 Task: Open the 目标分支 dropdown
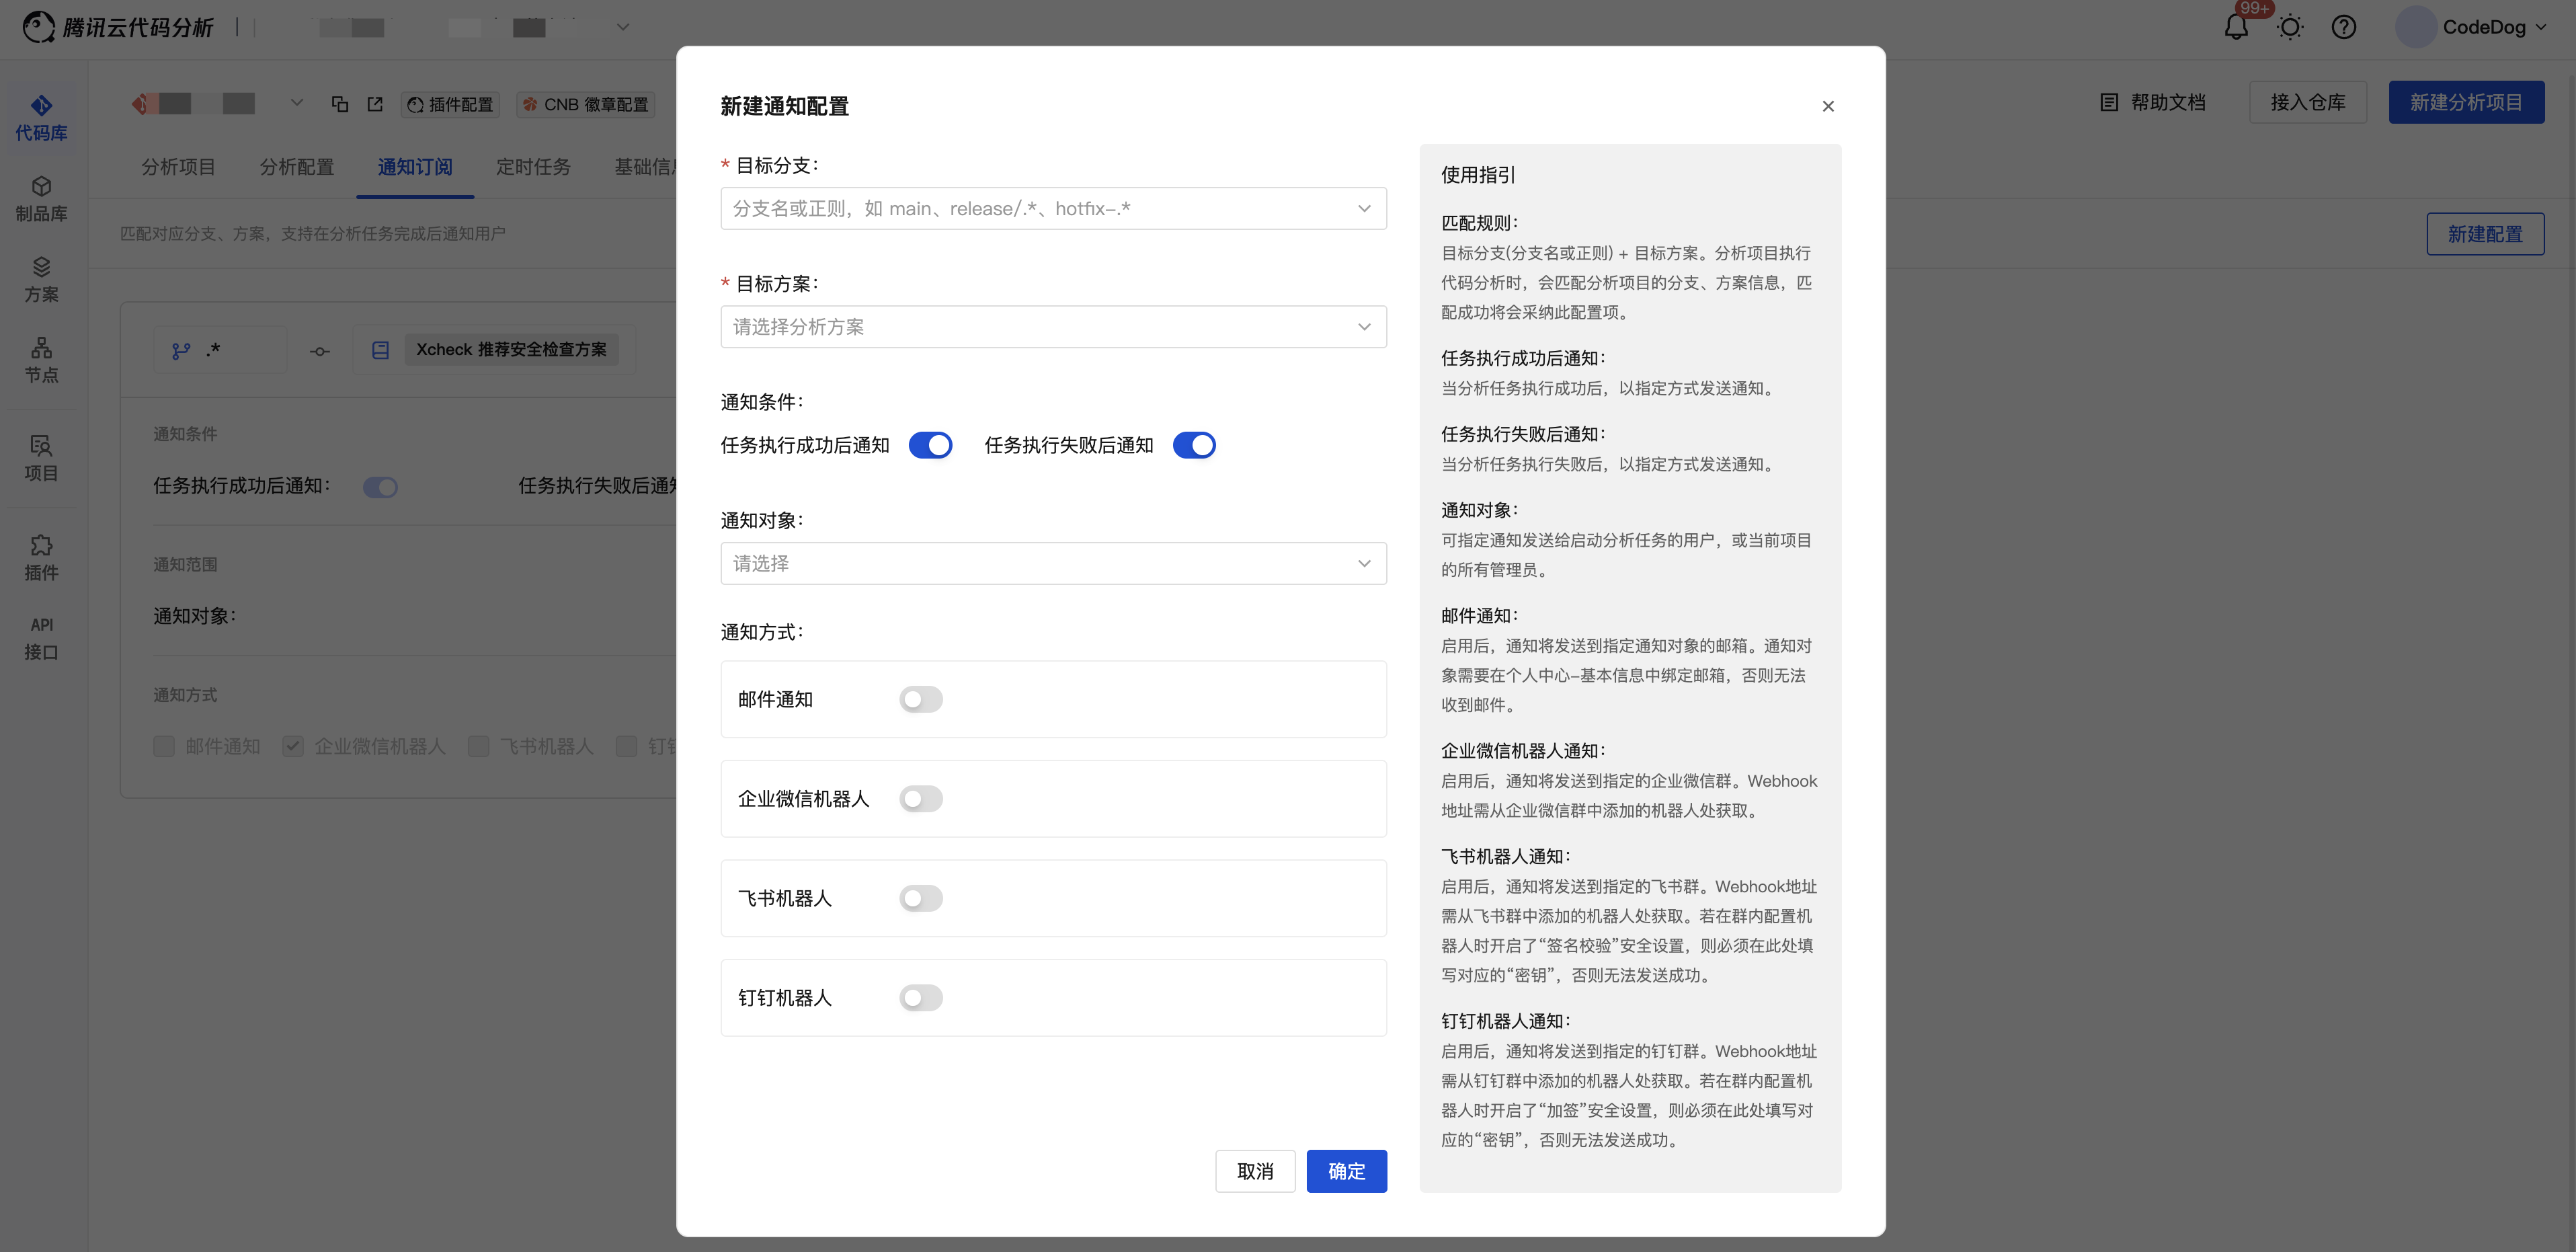click(1052, 208)
